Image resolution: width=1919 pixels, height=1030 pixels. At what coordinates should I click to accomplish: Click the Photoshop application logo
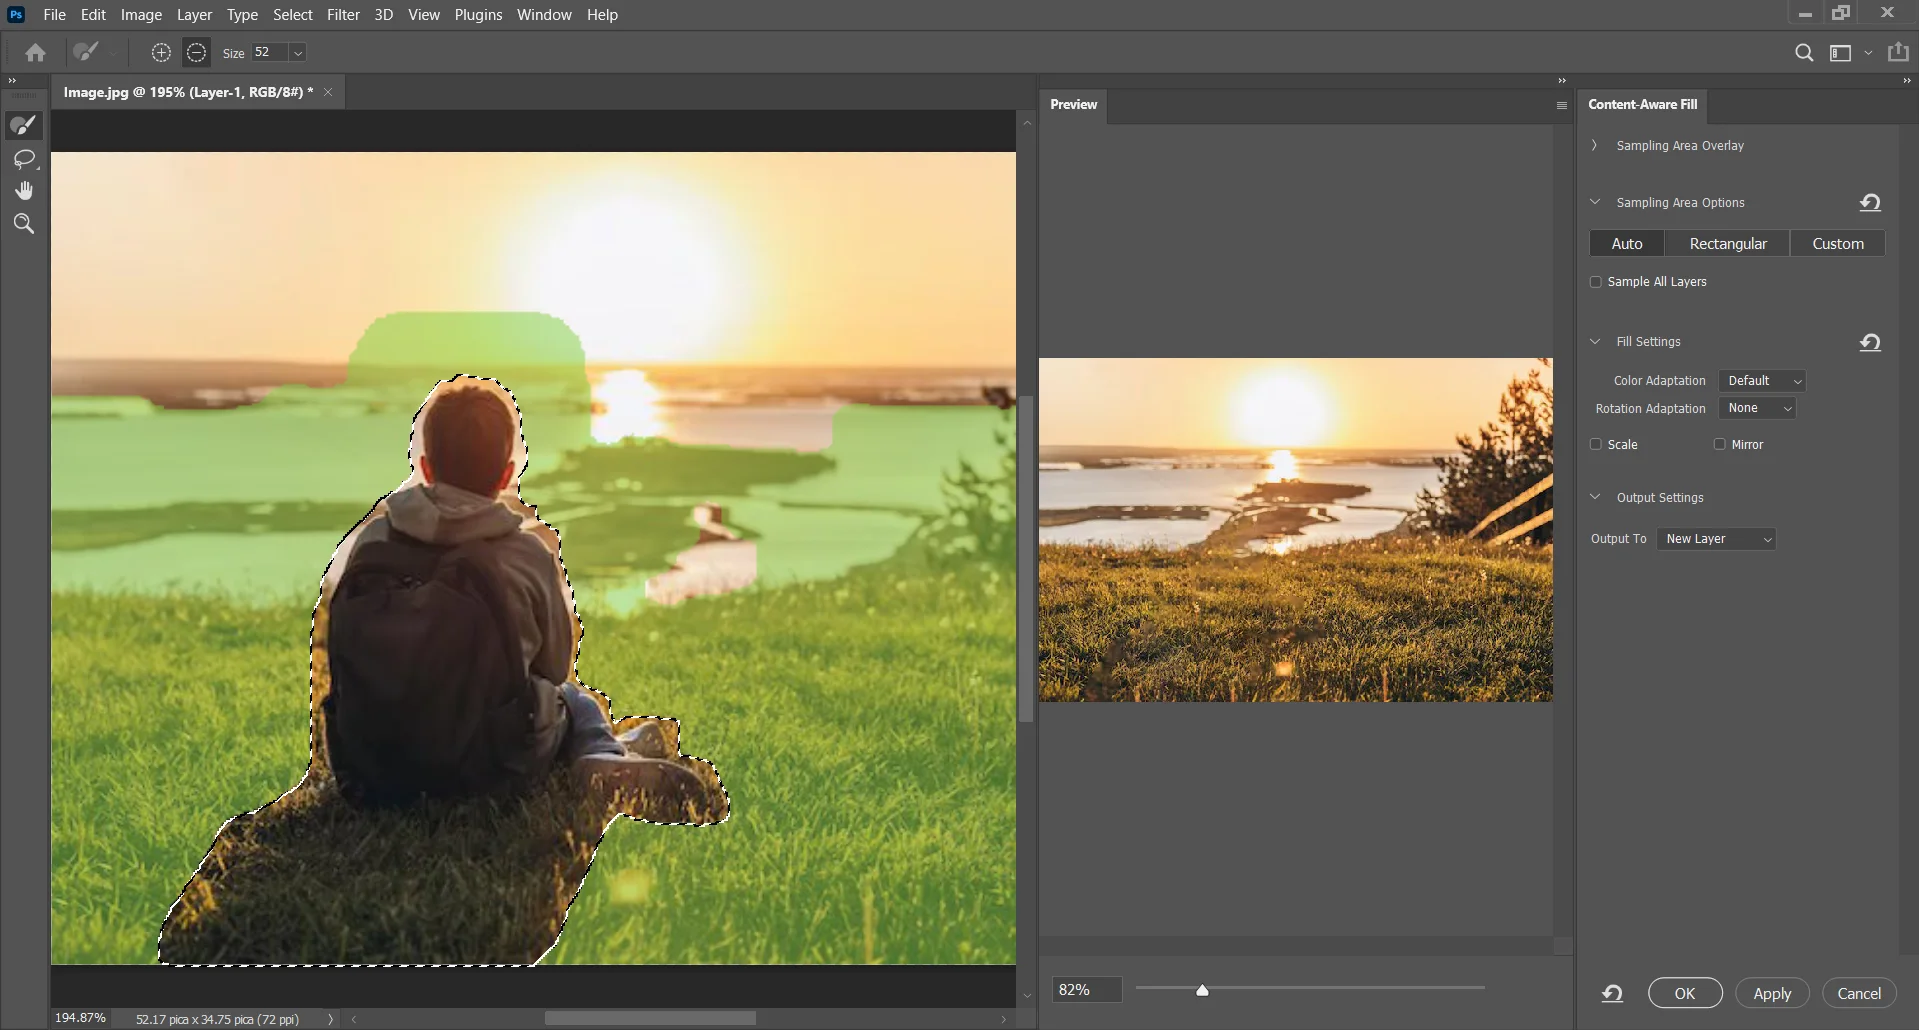pos(16,15)
